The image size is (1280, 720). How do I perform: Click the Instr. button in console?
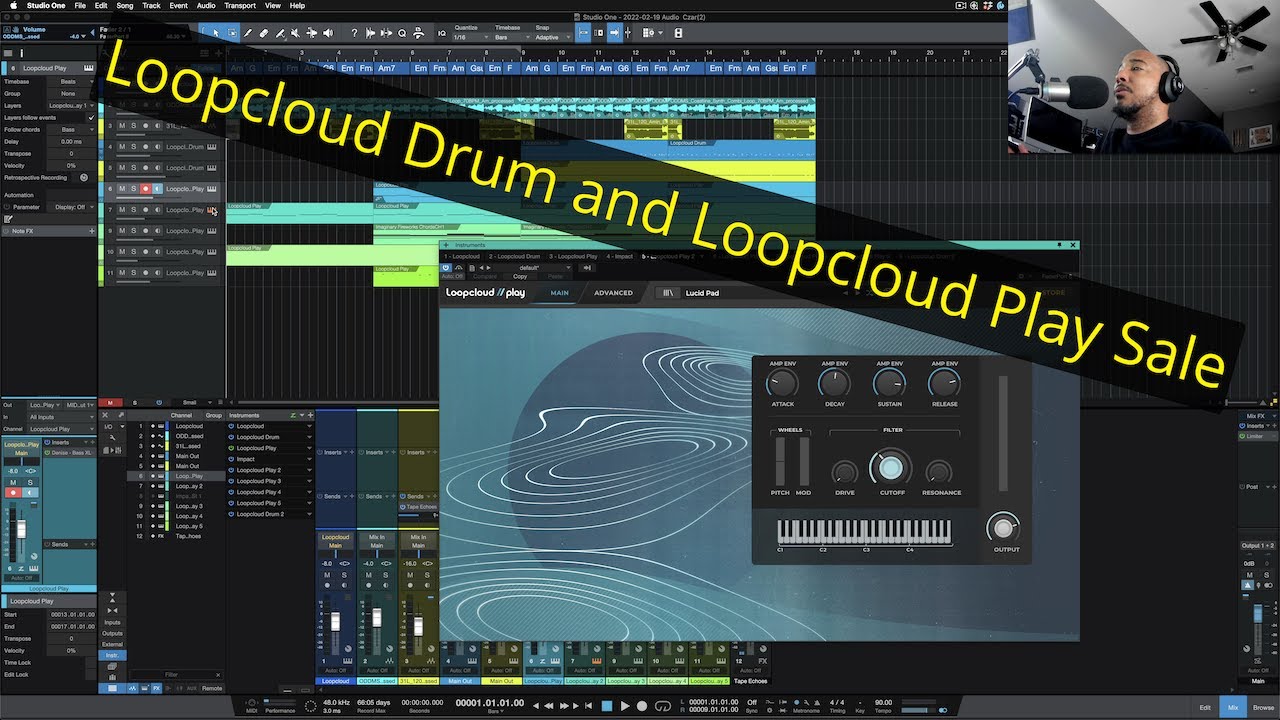(x=112, y=655)
